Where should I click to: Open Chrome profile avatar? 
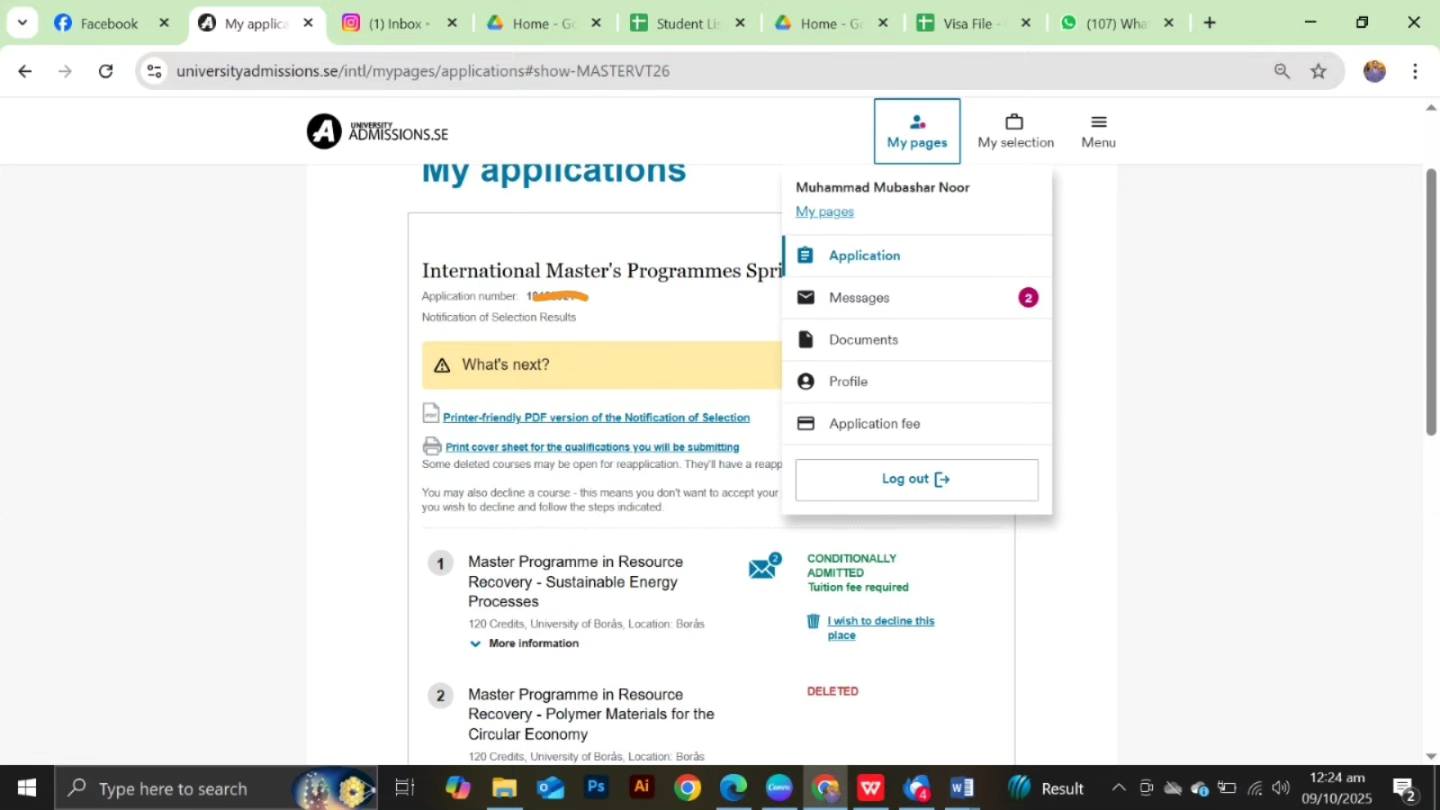coord(1375,71)
